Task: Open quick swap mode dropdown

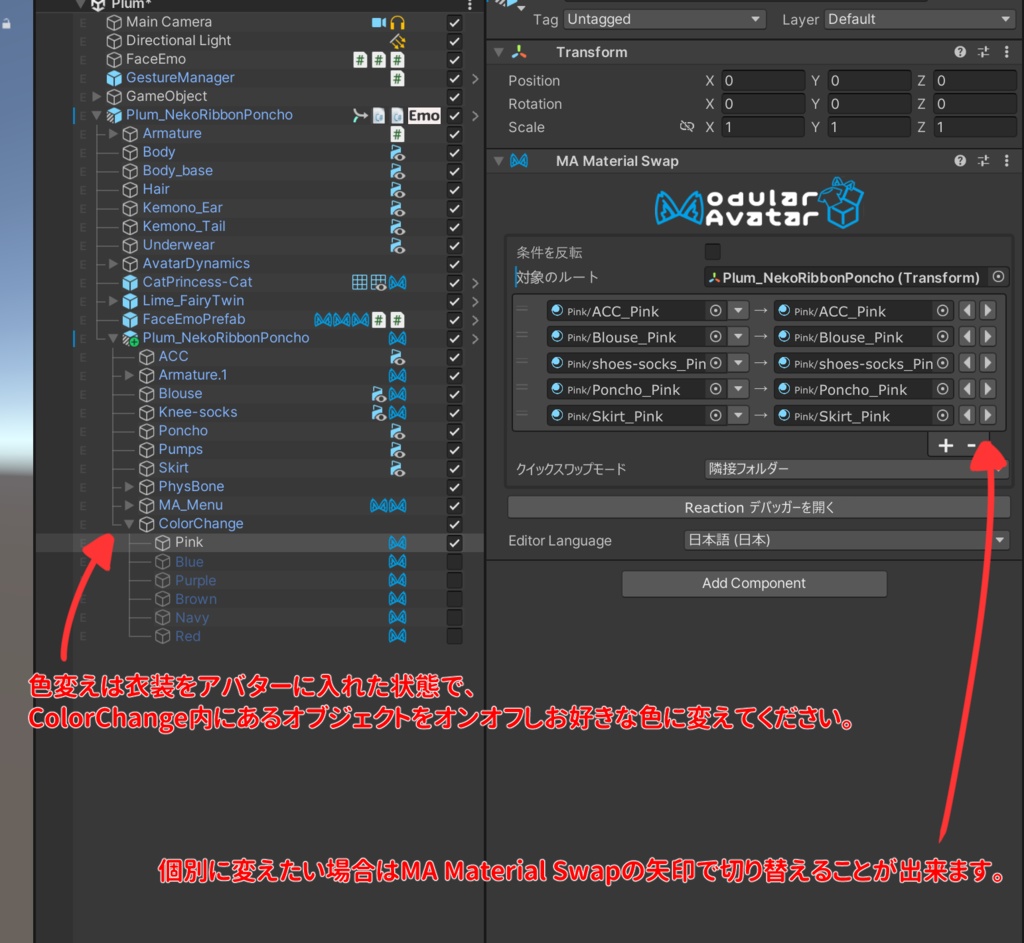Action: (x=856, y=469)
